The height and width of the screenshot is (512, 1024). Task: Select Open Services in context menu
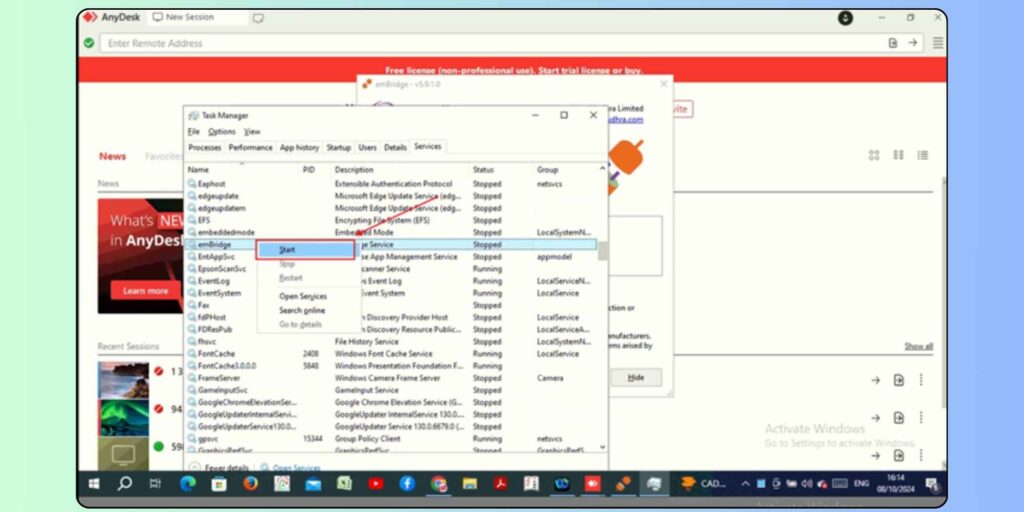tap(303, 296)
